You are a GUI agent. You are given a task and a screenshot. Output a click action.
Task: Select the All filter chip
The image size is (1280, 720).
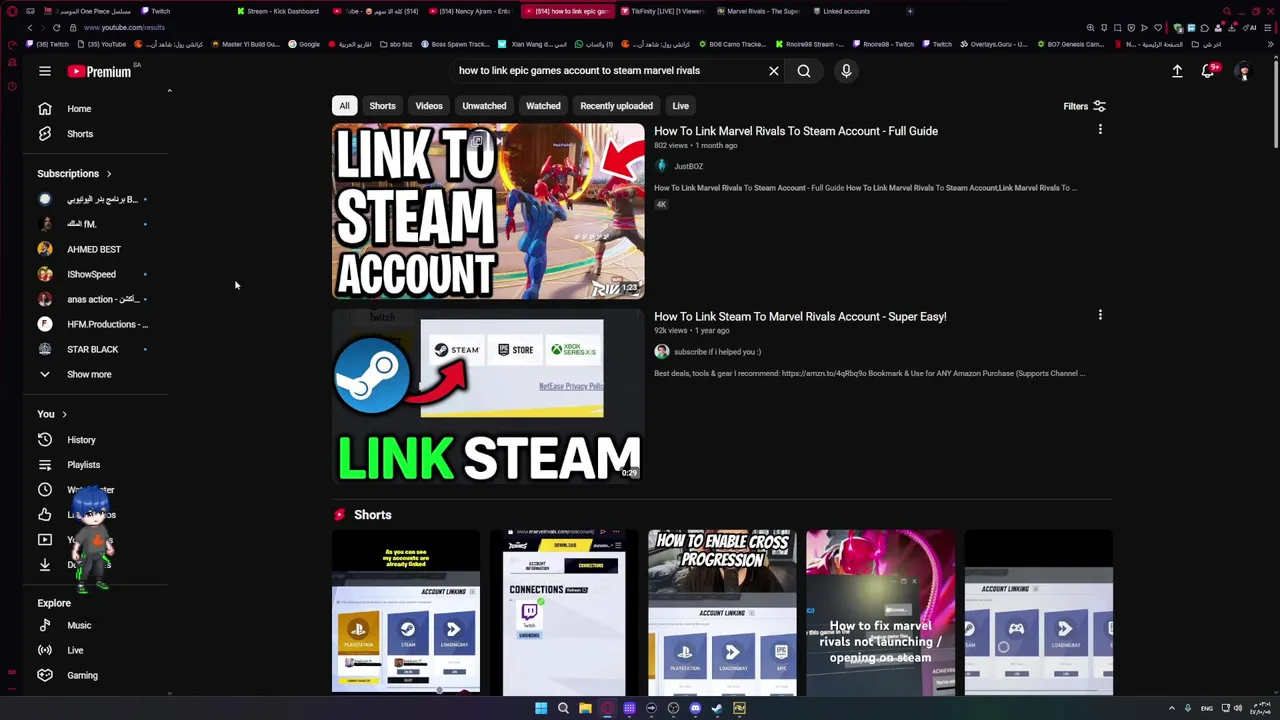[x=344, y=106]
